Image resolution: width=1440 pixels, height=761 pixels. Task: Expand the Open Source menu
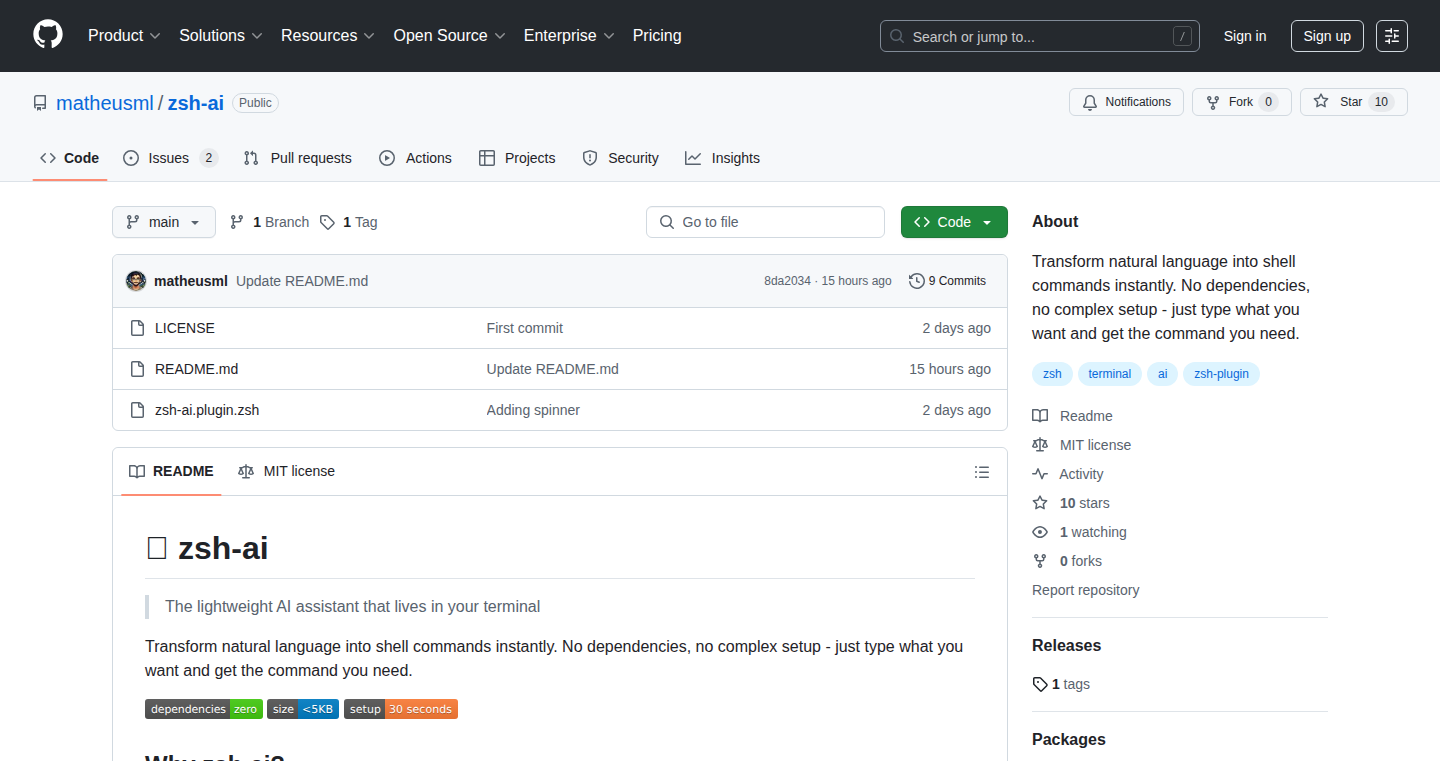coord(449,36)
